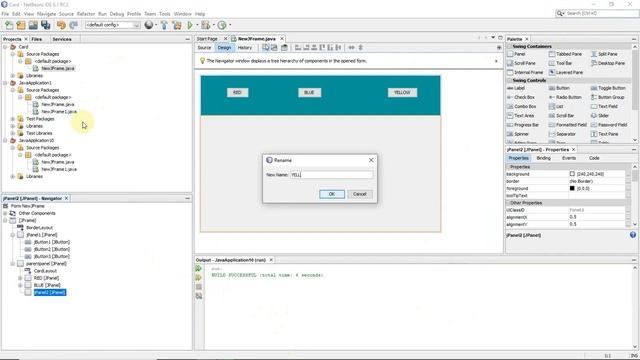
Task: Select the Panel component in Palette
Action: (516, 54)
